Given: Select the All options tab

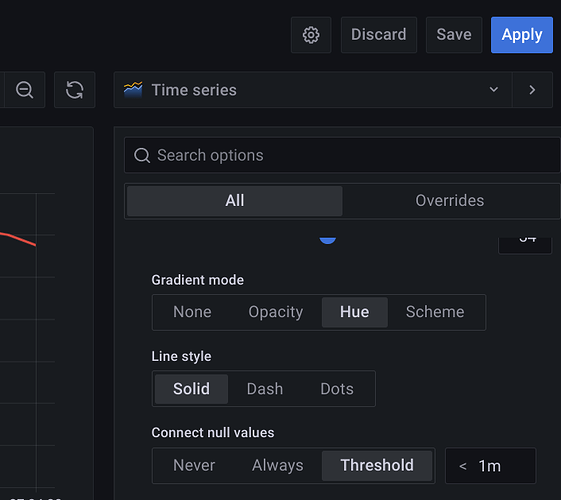Looking at the screenshot, I should pos(235,201).
